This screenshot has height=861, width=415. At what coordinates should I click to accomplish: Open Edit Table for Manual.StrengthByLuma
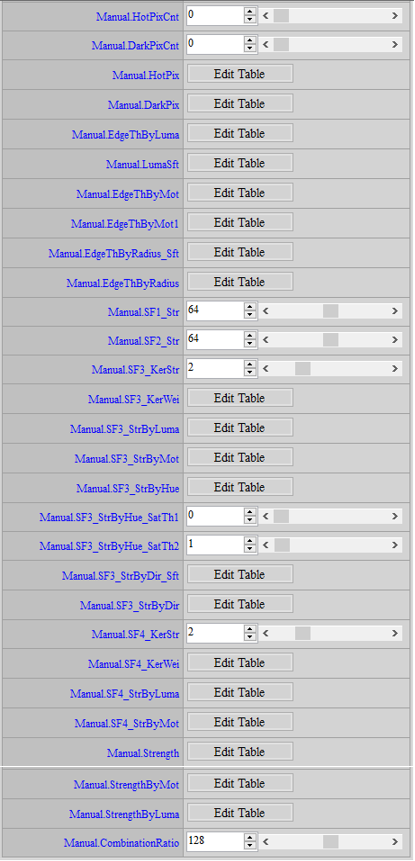tap(240, 813)
